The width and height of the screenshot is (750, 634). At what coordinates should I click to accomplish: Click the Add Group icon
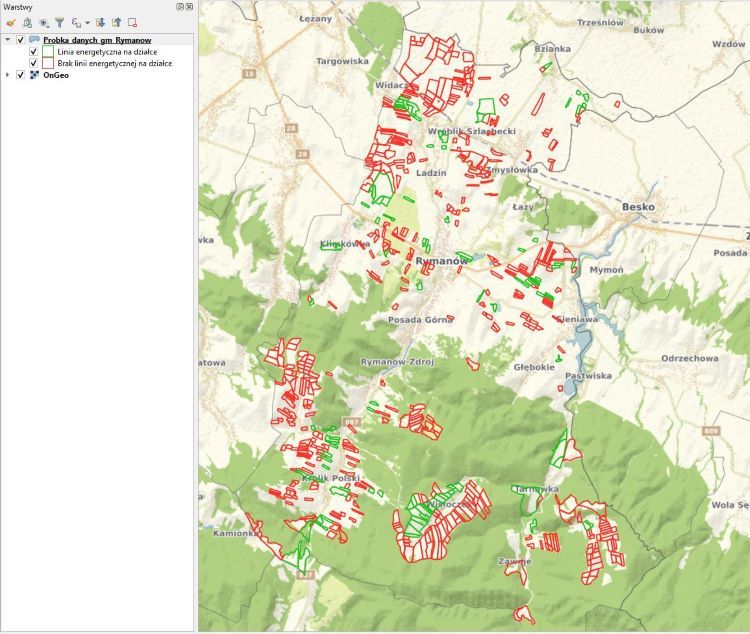coord(27,21)
